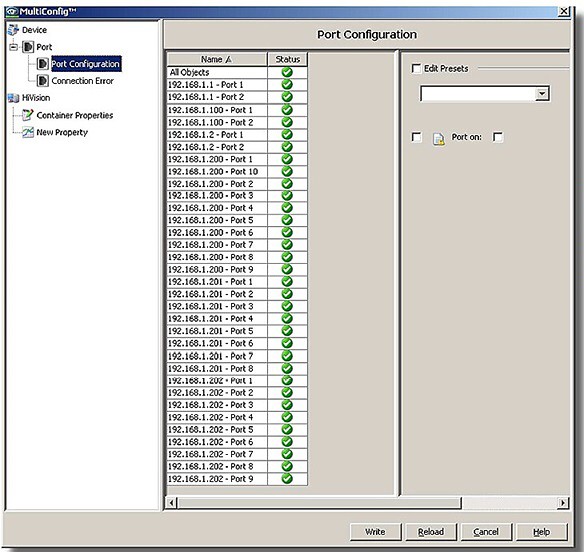
Task: Sort by the Name column header
Action: (217, 59)
